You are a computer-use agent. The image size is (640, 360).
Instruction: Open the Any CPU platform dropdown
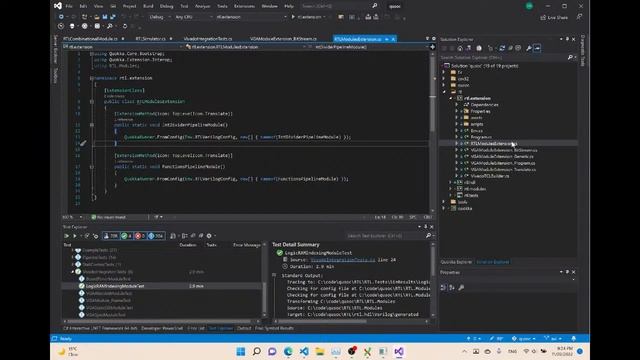(x=194, y=17)
